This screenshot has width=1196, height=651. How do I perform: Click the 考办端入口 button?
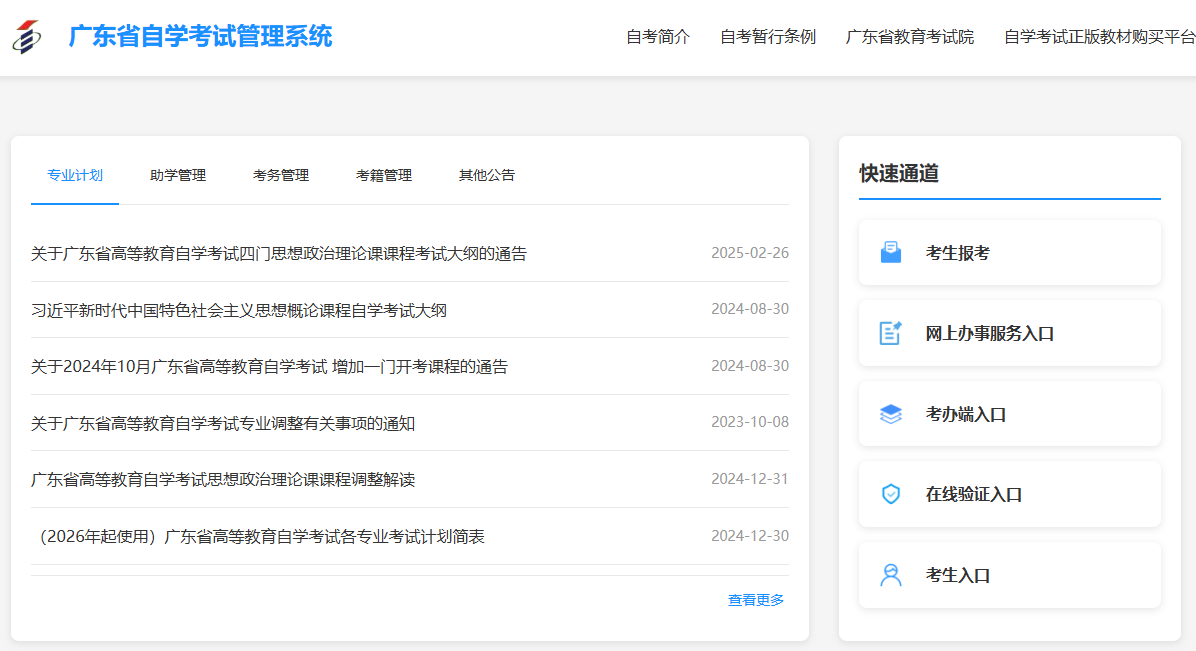1010,414
